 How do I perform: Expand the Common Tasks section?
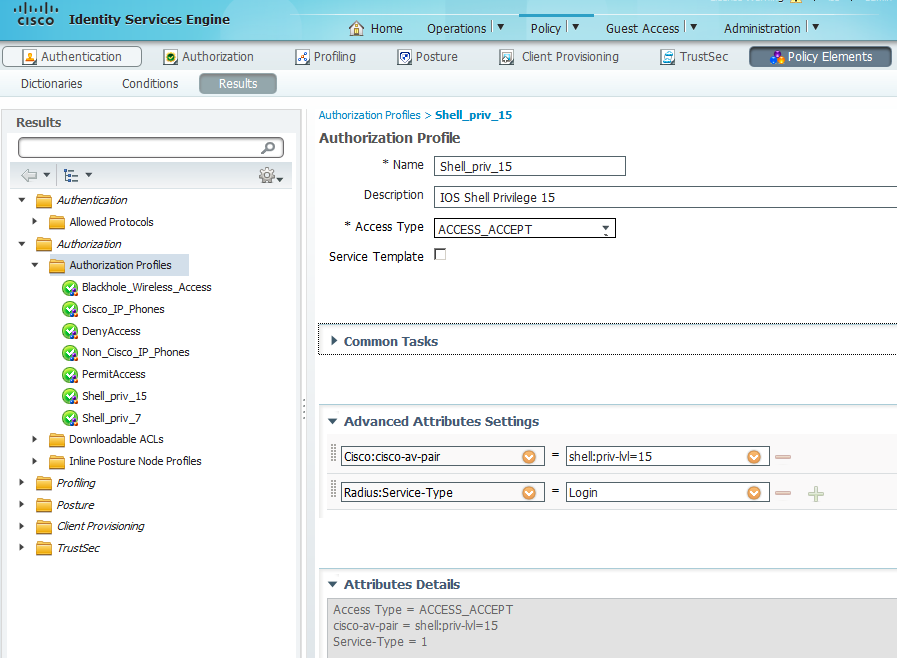(334, 341)
